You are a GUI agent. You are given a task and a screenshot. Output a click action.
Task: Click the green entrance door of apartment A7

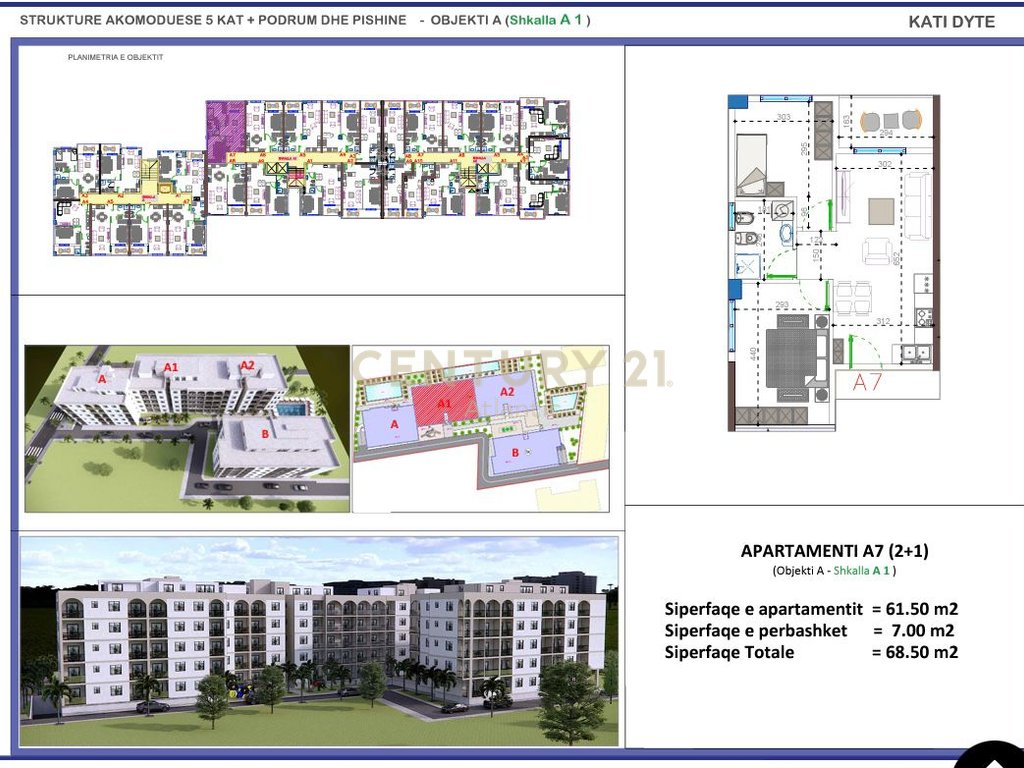pyautogui.click(x=852, y=350)
